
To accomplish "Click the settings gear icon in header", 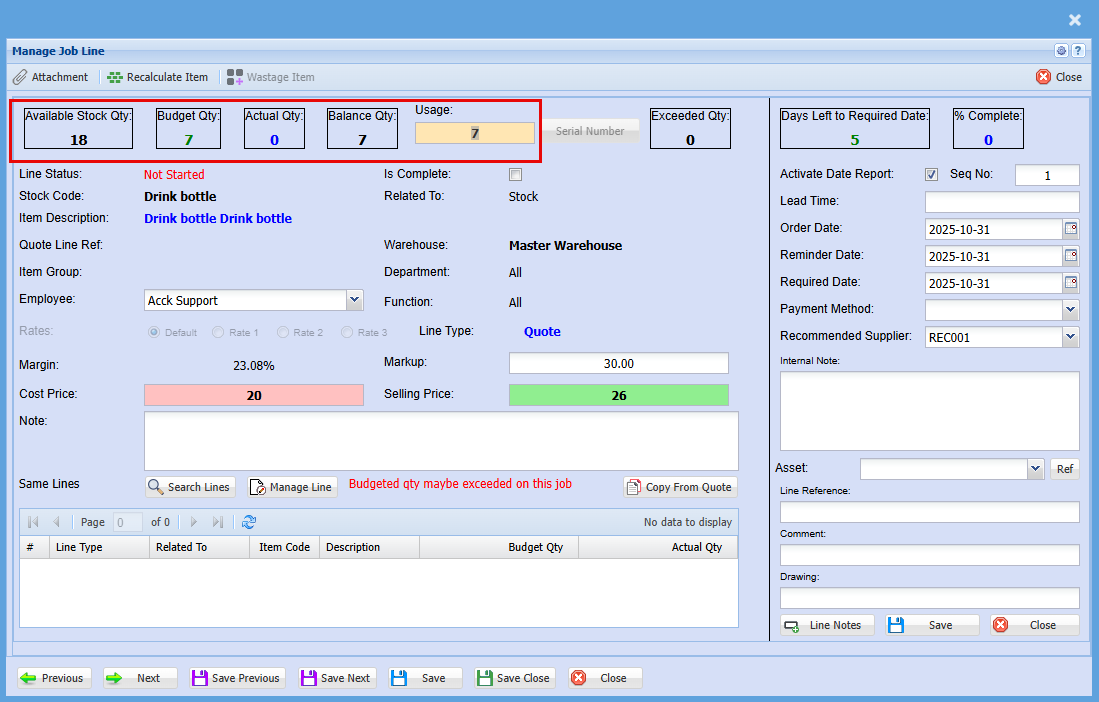I will click(1061, 51).
